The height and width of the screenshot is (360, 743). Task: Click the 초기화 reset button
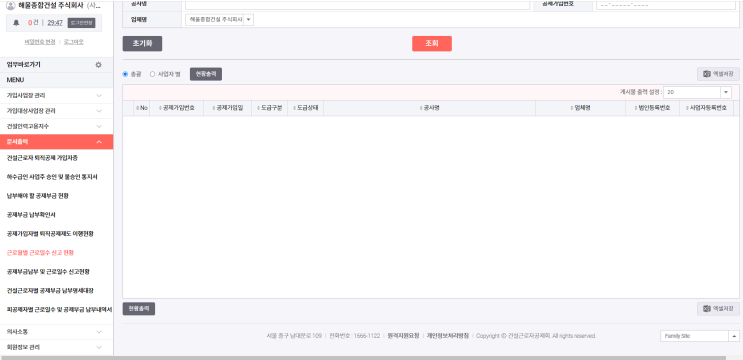[x=142, y=44]
